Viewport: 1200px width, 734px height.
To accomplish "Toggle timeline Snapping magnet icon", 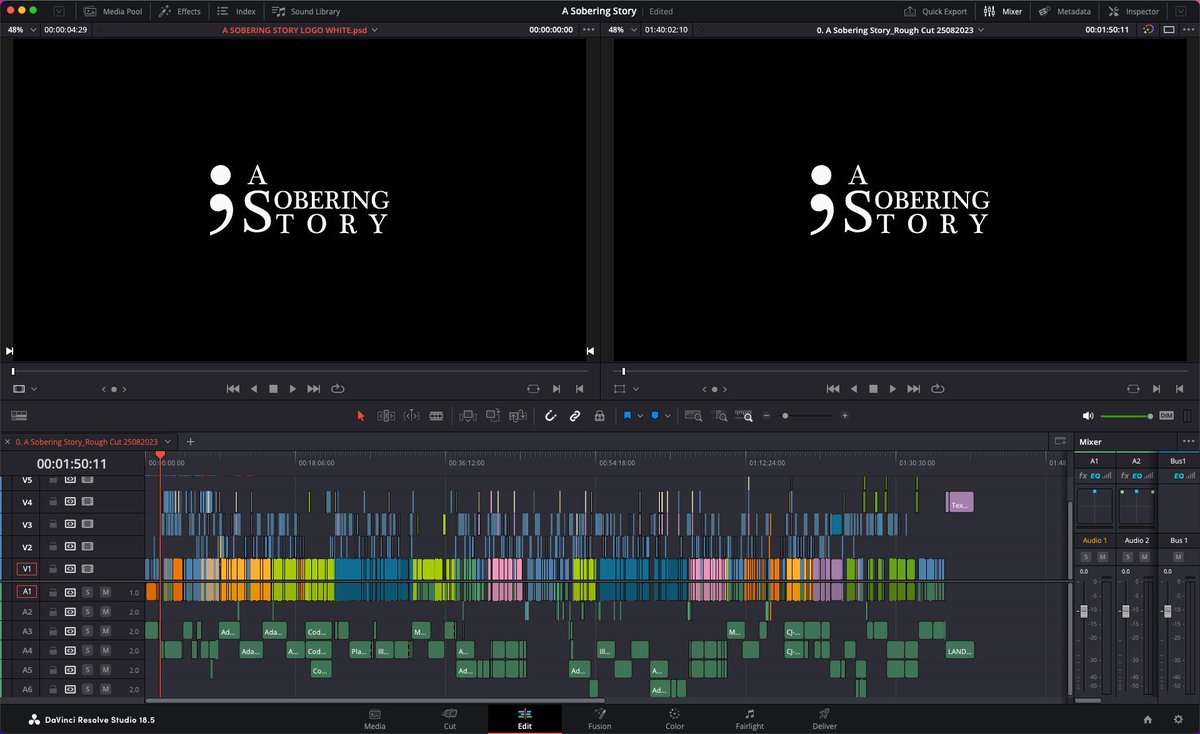I will tap(550, 416).
